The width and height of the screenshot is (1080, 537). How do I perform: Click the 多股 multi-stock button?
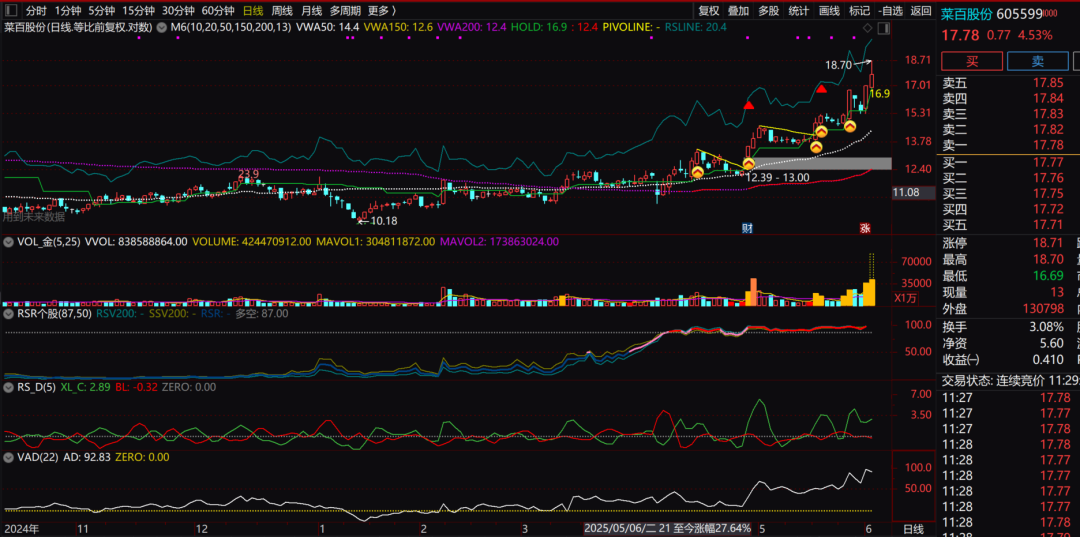[x=769, y=10]
